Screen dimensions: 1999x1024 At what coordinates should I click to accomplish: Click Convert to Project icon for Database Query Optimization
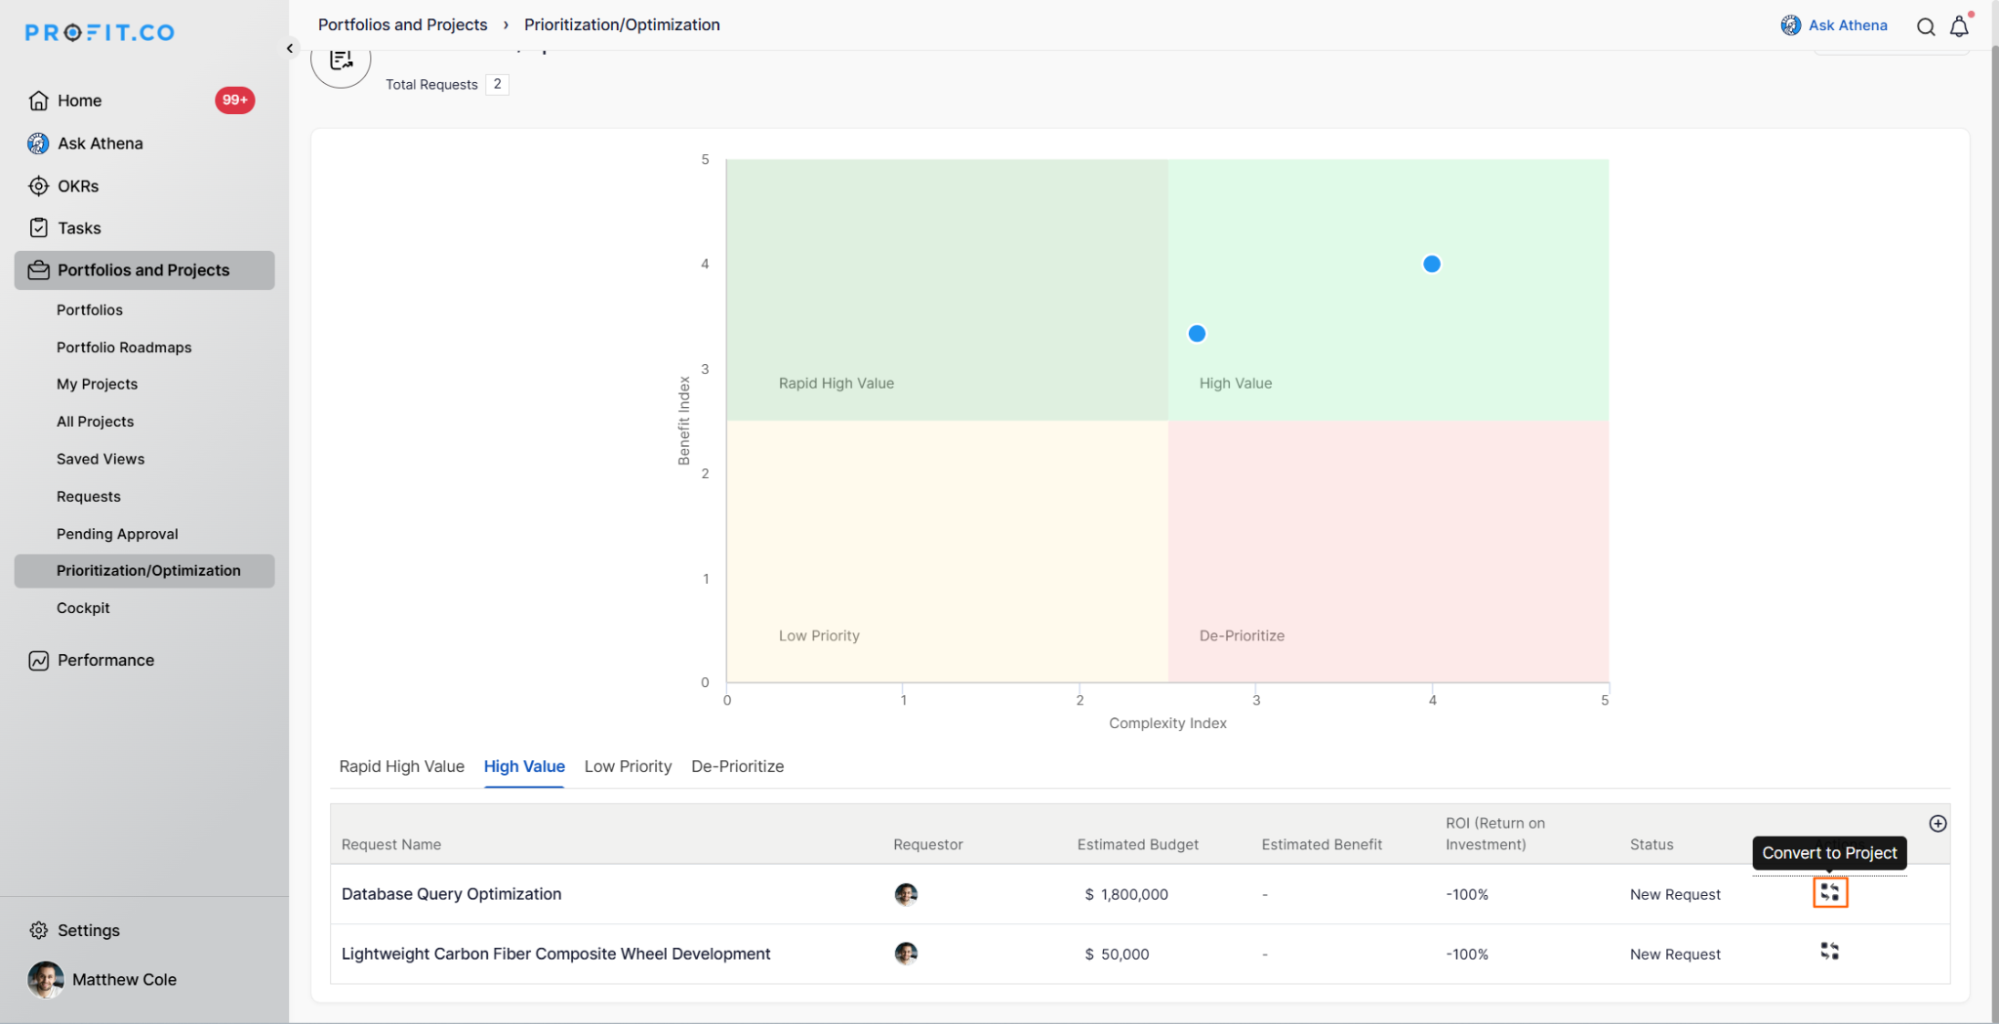(1829, 892)
